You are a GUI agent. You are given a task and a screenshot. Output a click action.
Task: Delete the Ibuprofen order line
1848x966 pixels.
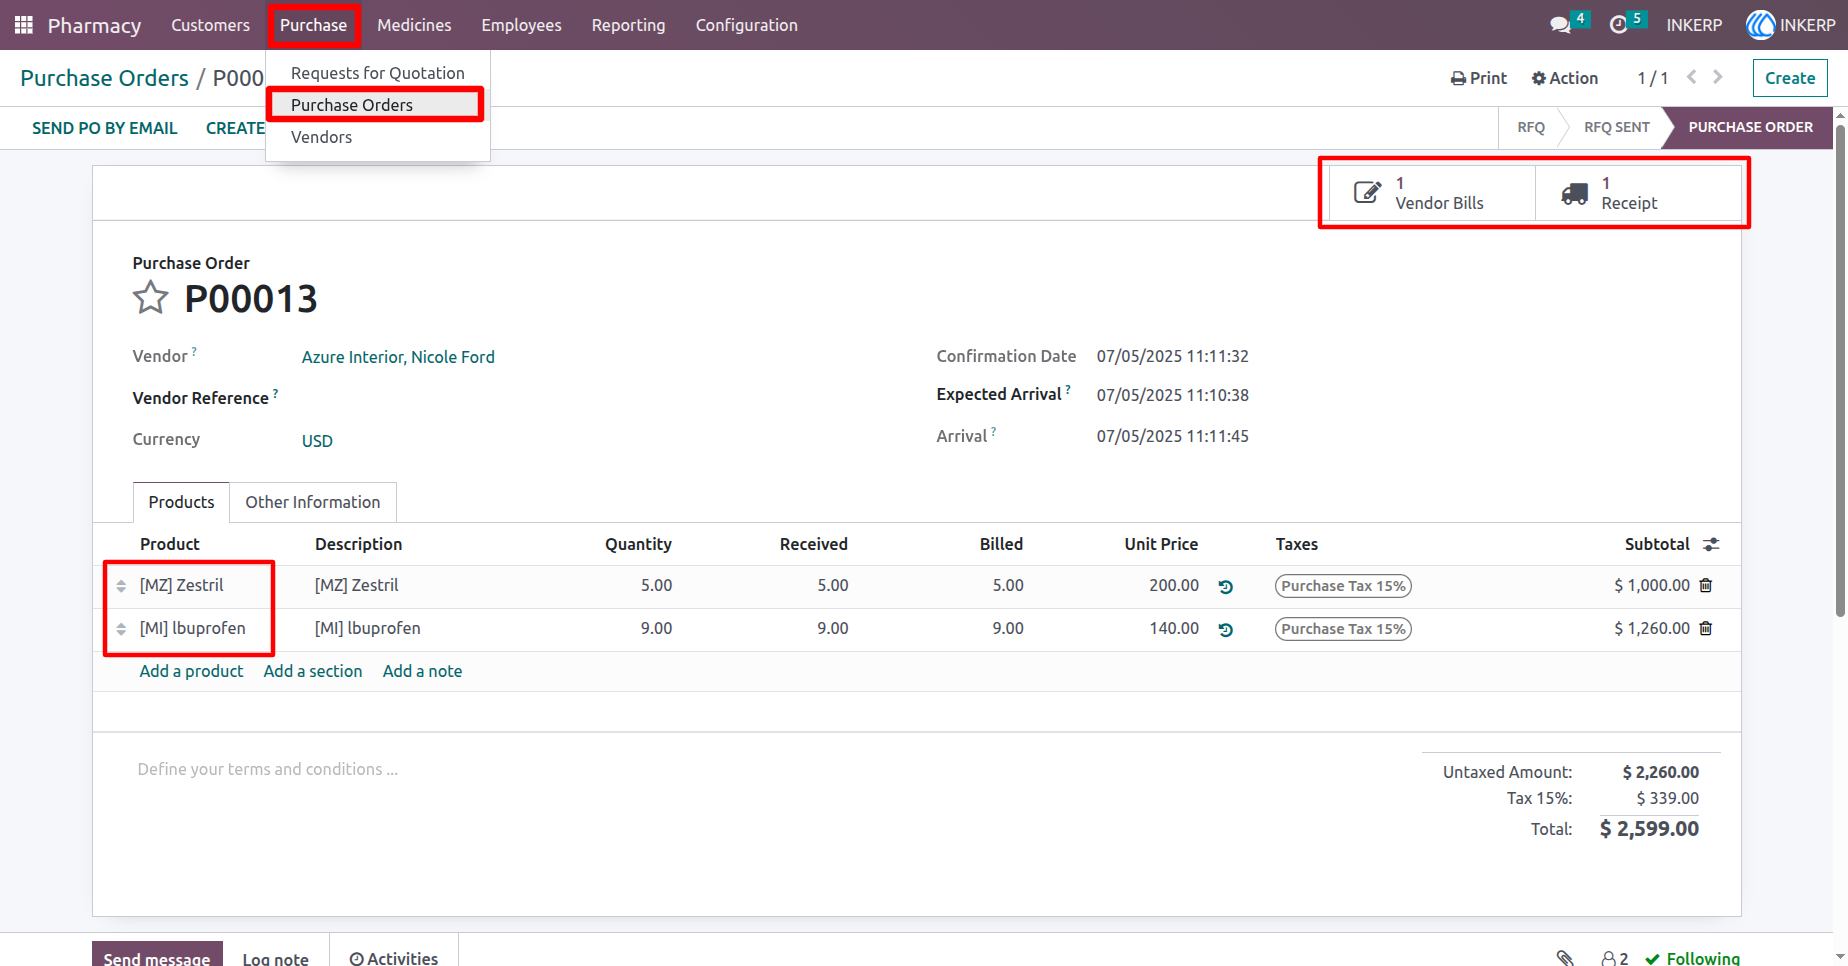(x=1706, y=629)
